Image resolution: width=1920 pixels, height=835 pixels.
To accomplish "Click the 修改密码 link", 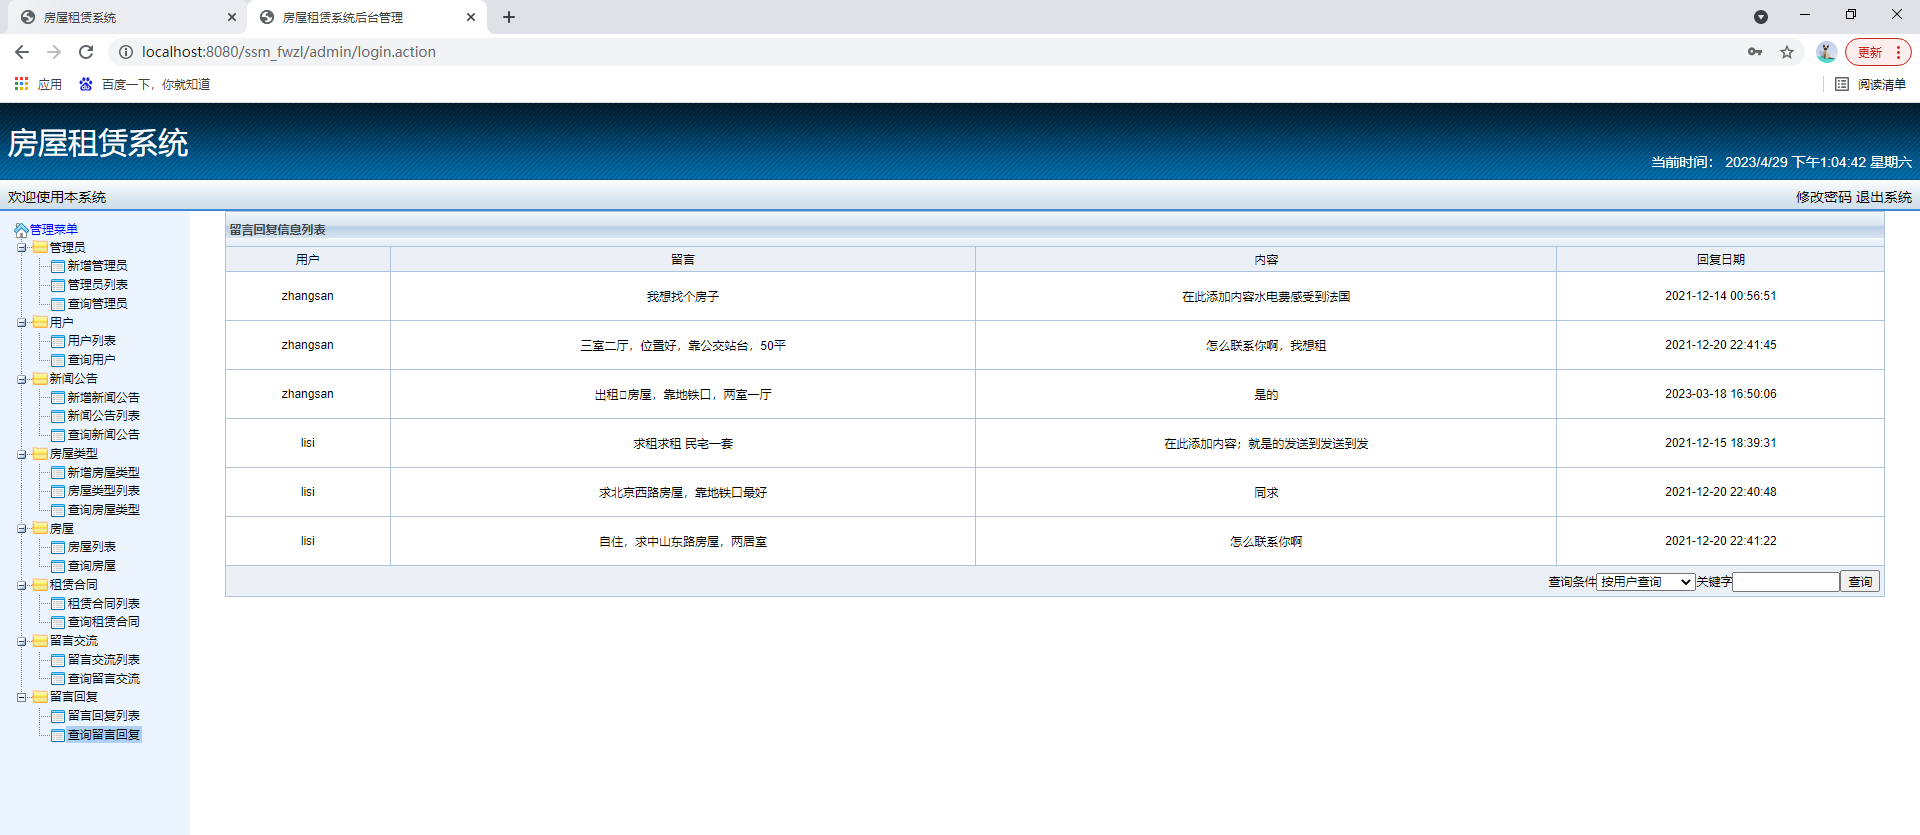I will tap(1824, 197).
